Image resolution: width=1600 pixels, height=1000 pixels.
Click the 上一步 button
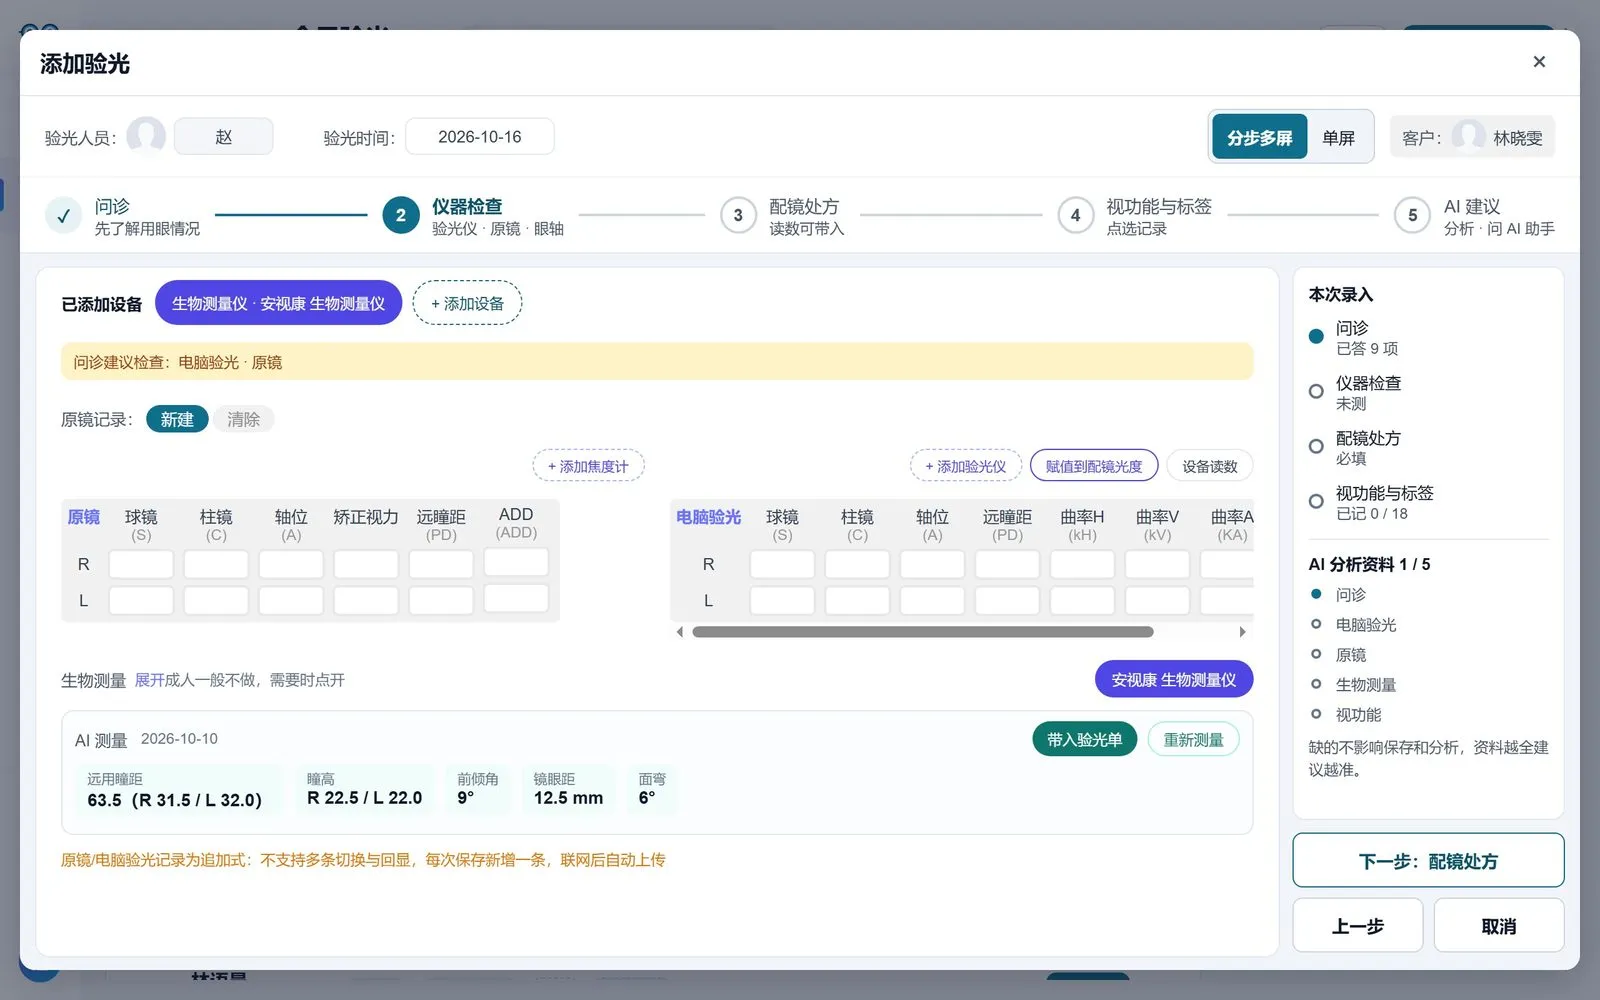click(1357, 925)
